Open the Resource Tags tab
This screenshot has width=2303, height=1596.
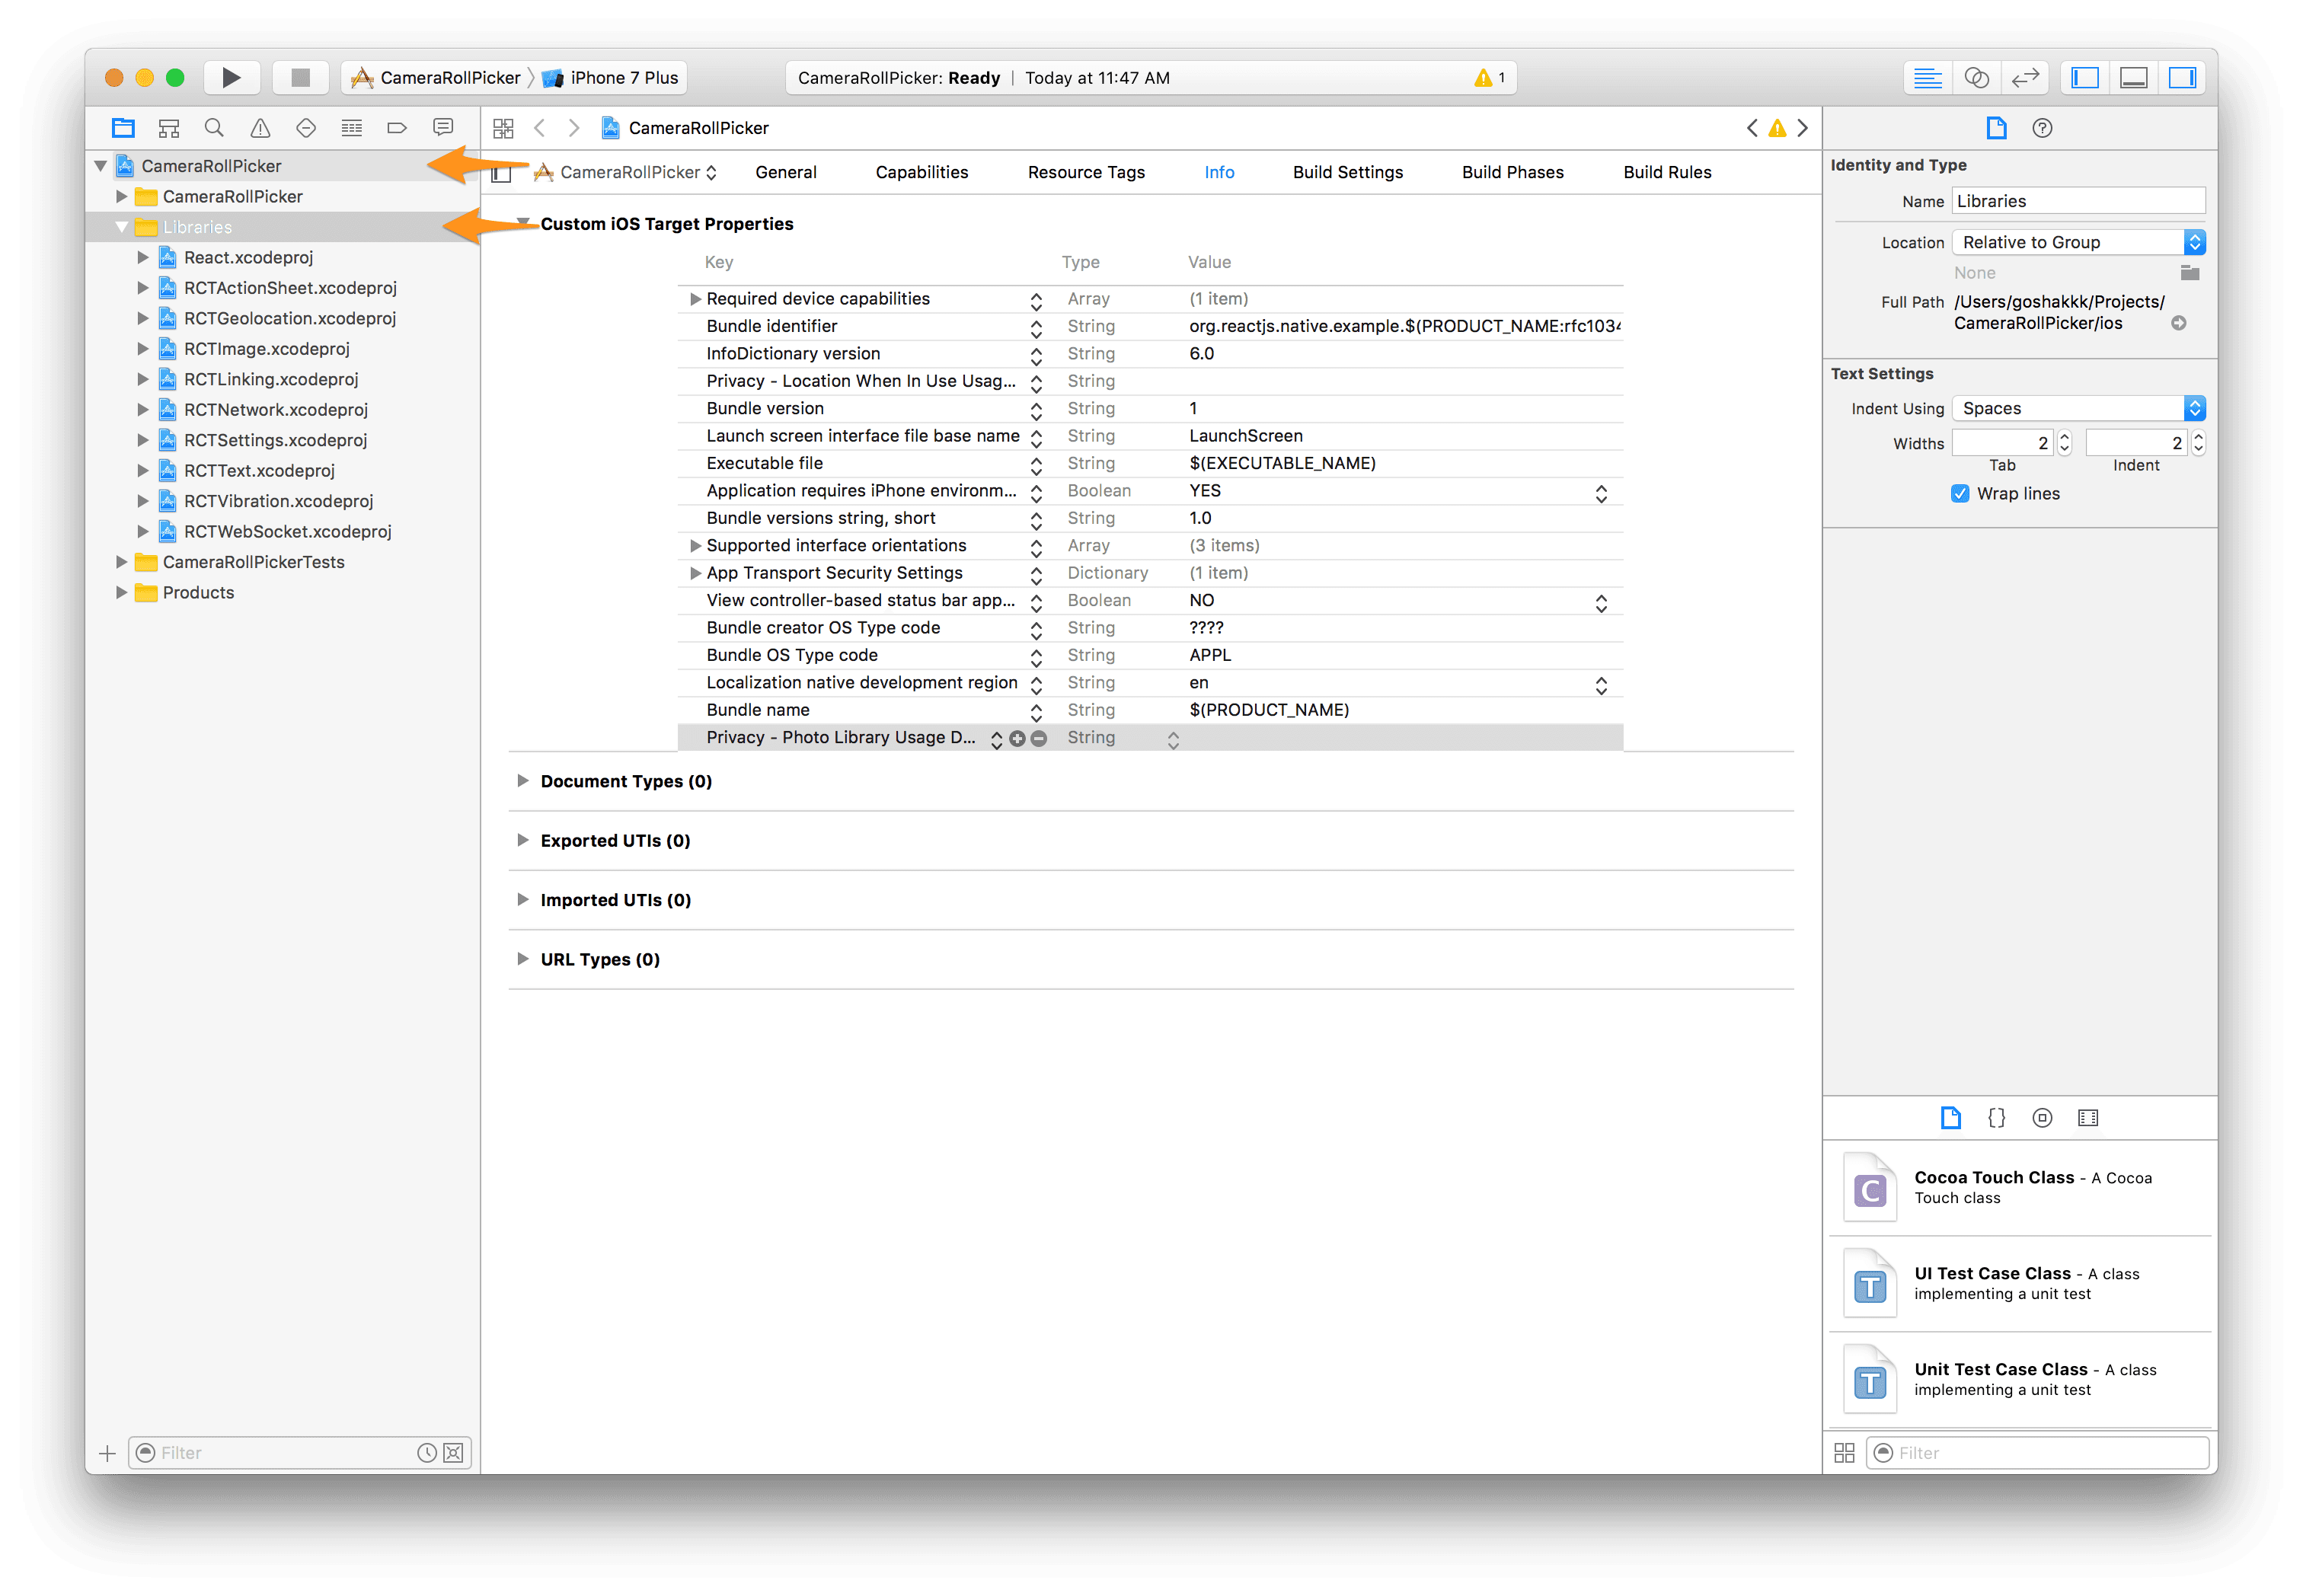[1086, 172]
